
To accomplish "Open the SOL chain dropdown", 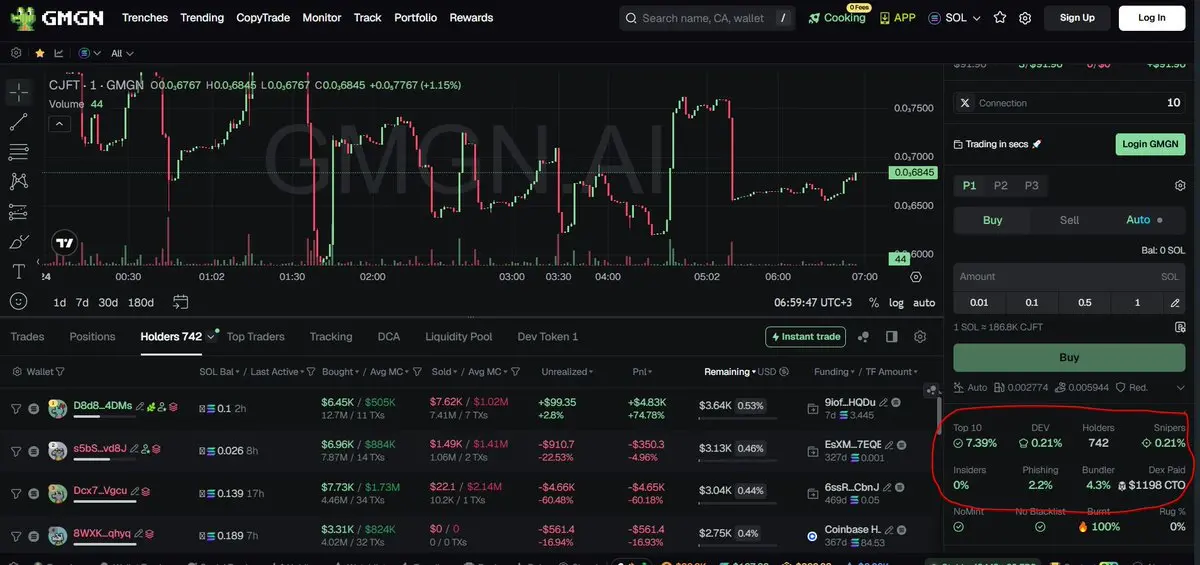I will click(x=955, y=18).
